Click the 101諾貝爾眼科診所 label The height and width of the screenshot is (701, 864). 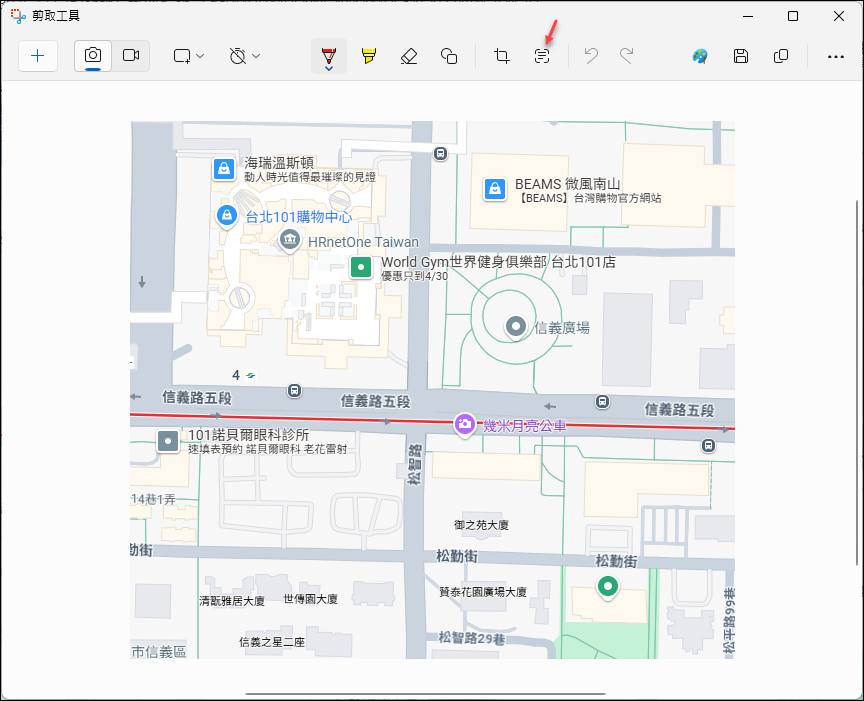(x=249, y=435)
